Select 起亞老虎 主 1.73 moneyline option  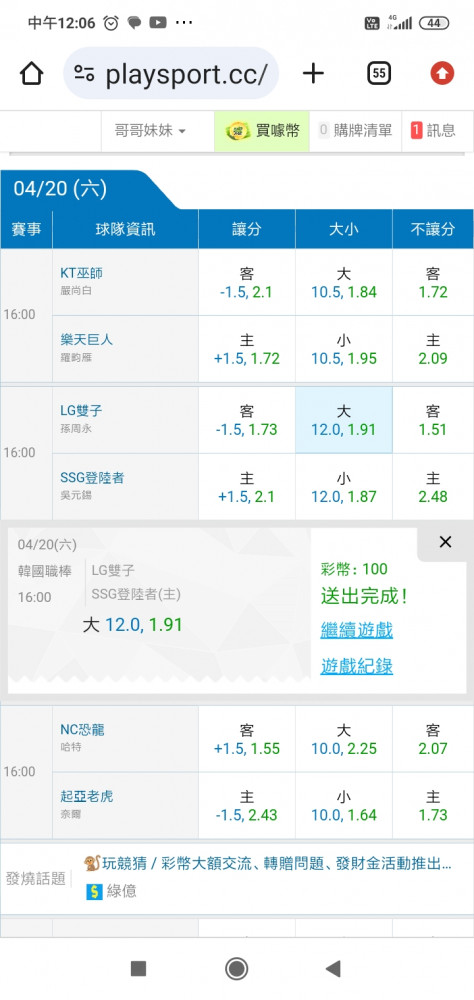click(433, 805)
